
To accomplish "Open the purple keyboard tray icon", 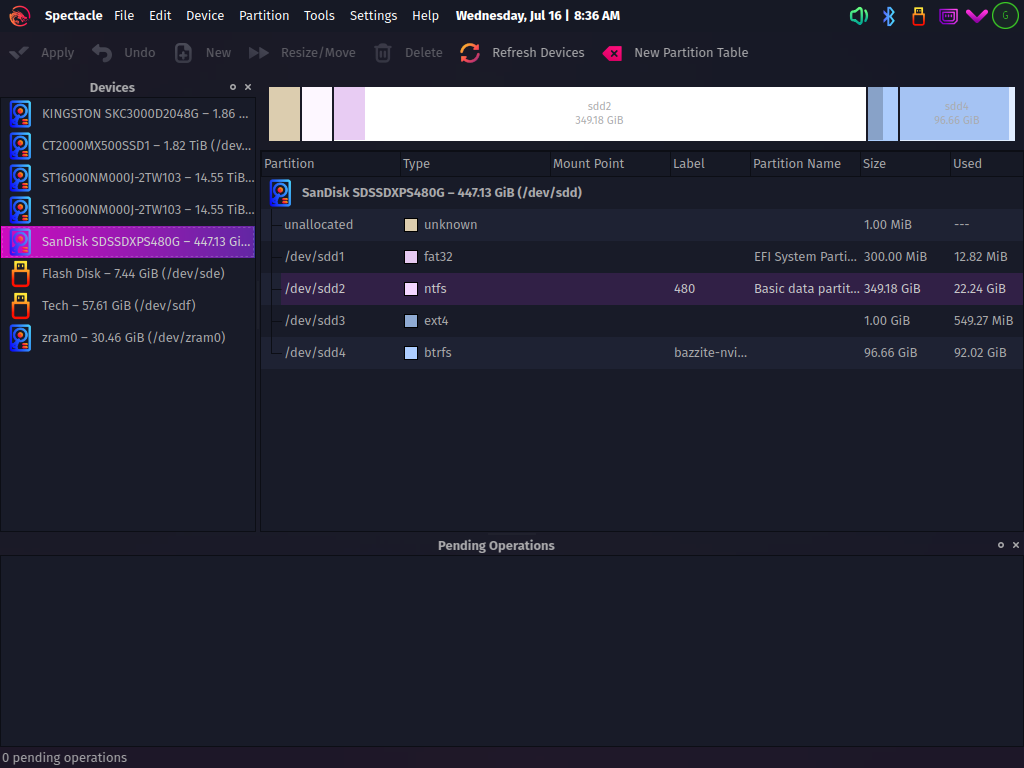I will [x=948, y=16].
